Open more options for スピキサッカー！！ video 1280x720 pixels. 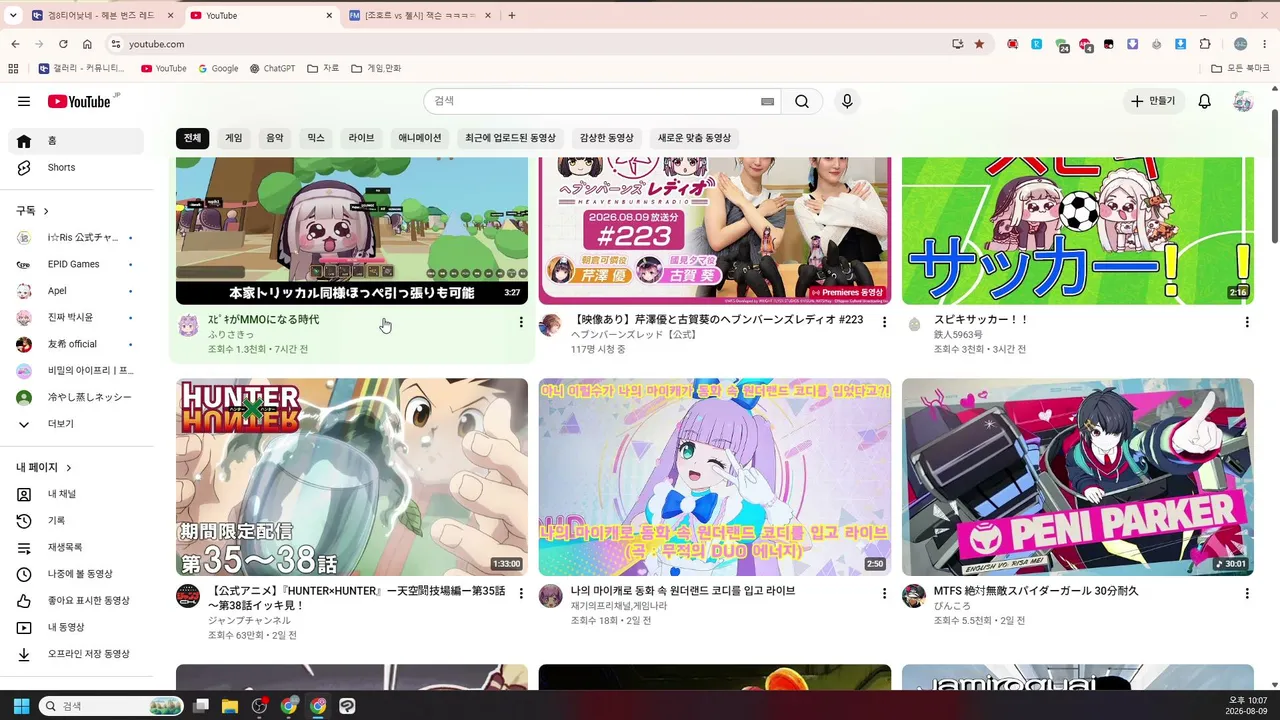[1247, 322]
